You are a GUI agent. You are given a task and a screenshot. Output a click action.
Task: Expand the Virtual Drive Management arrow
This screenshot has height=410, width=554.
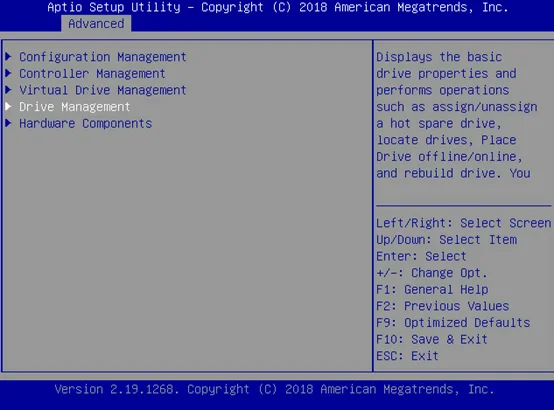8,89
